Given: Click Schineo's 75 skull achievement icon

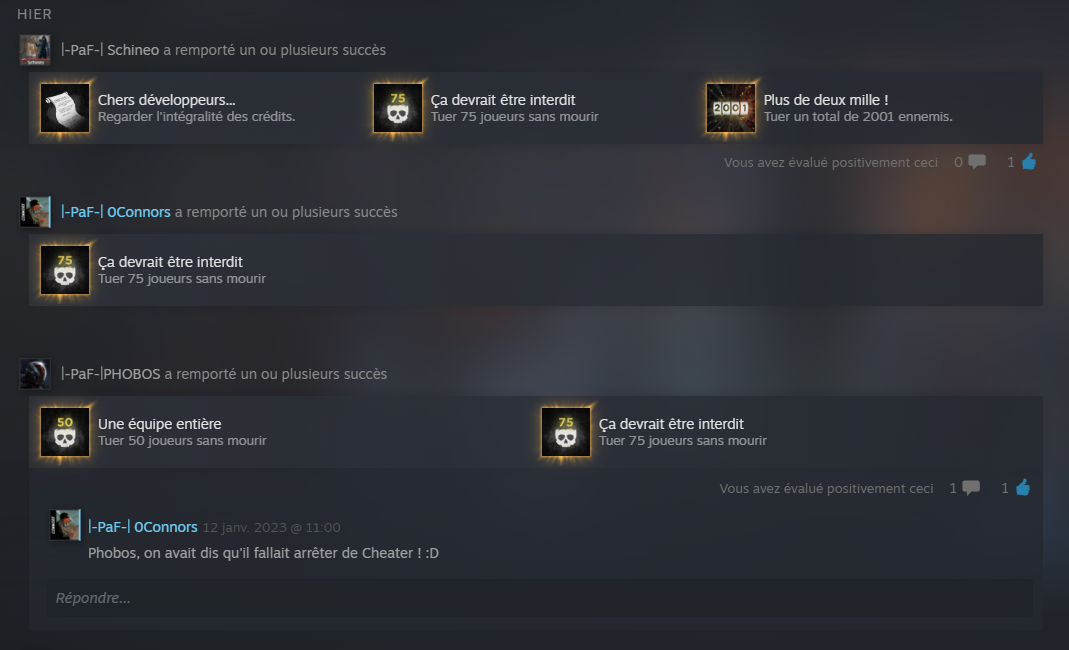Looking at the screenshot, I should point(397,108).
